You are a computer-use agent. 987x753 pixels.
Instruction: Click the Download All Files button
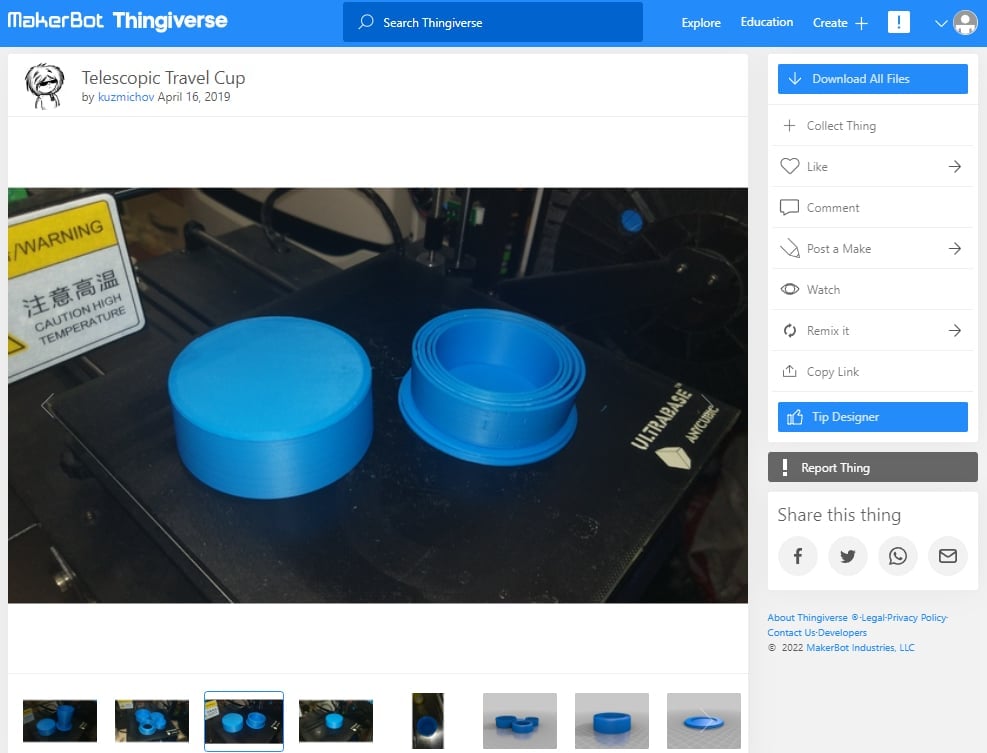tap(872, 79)
